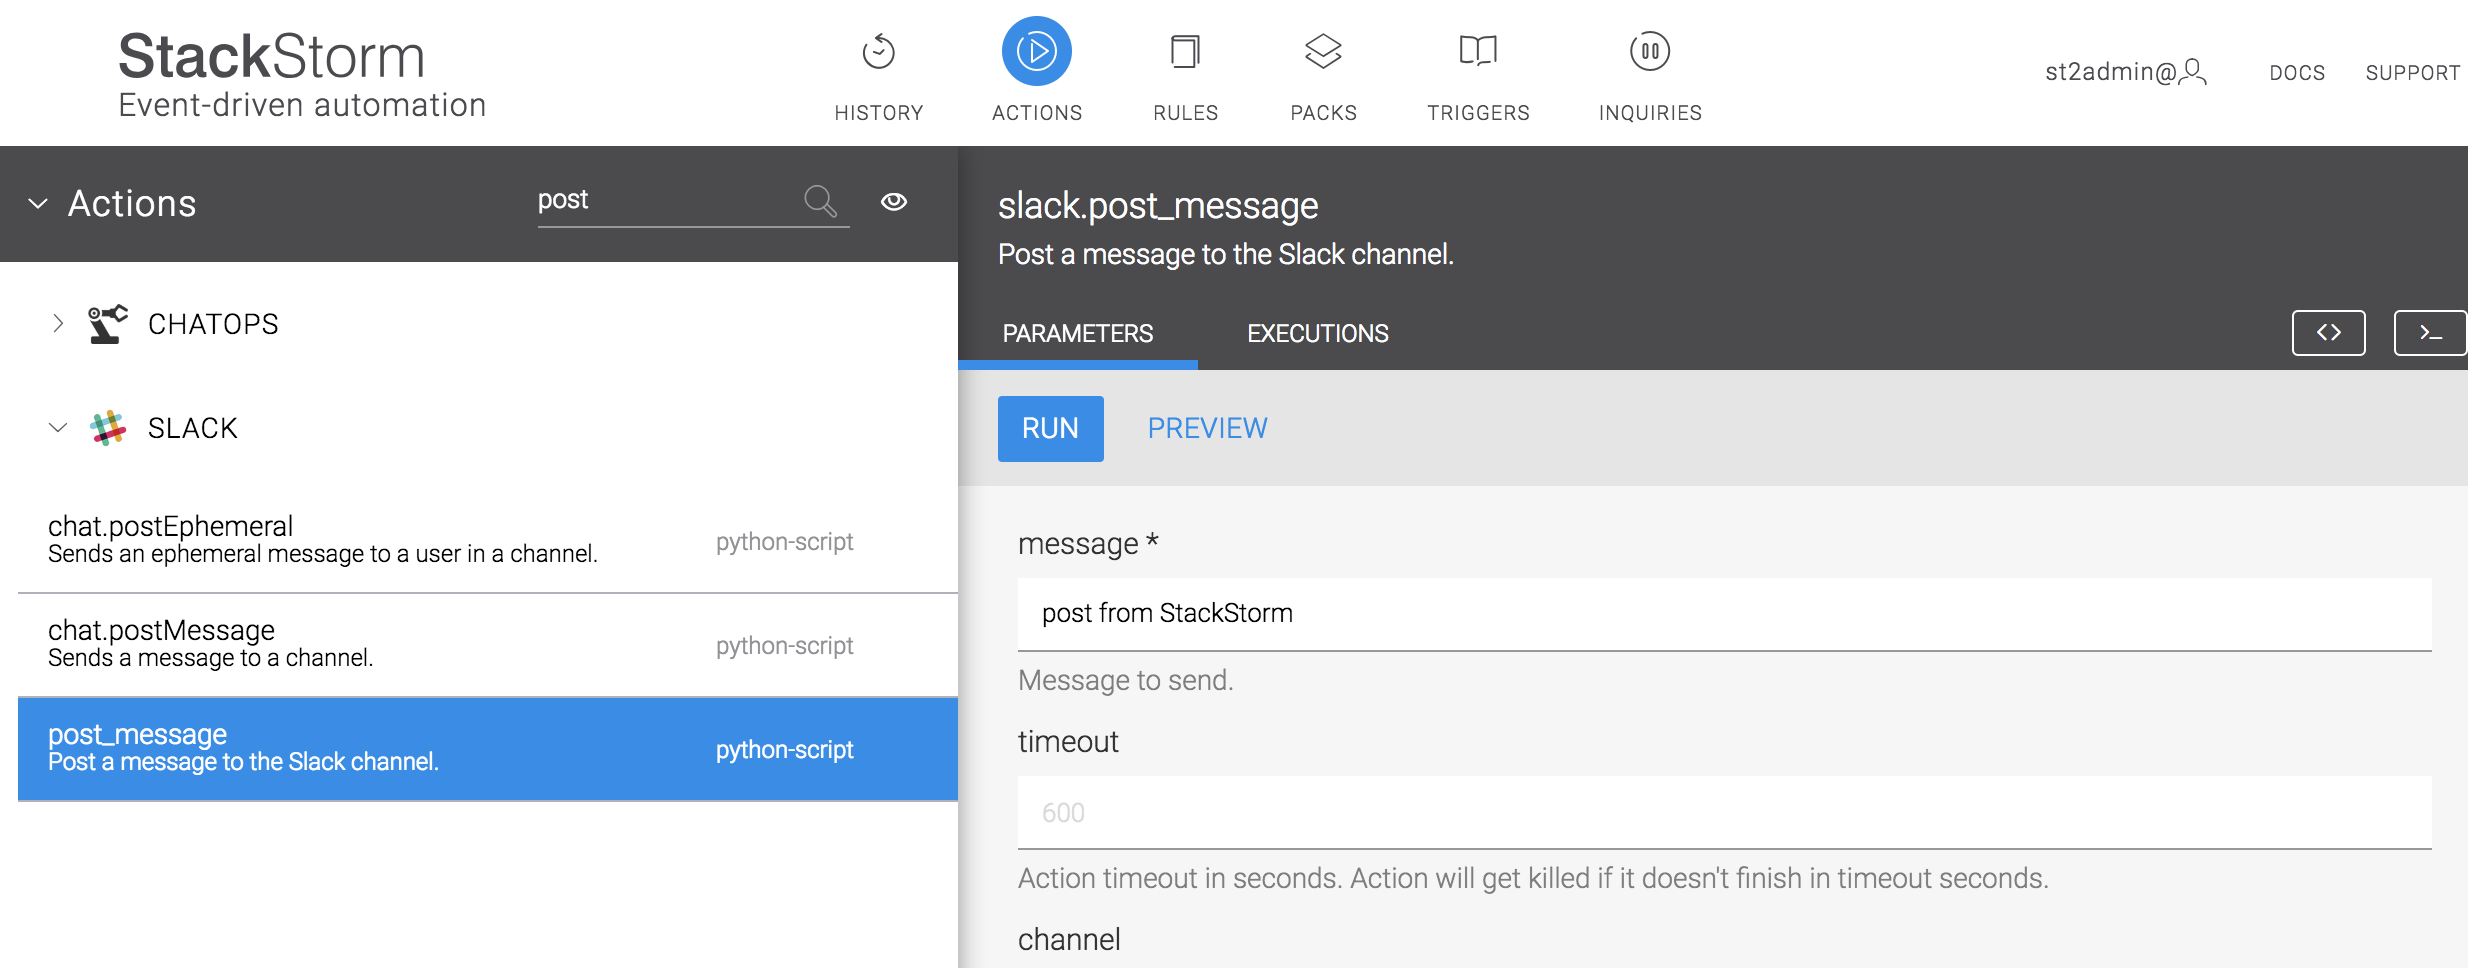Screen dimensions: 2468x968
Task: Open the terminal command button
Action: tap(2430, 333)
